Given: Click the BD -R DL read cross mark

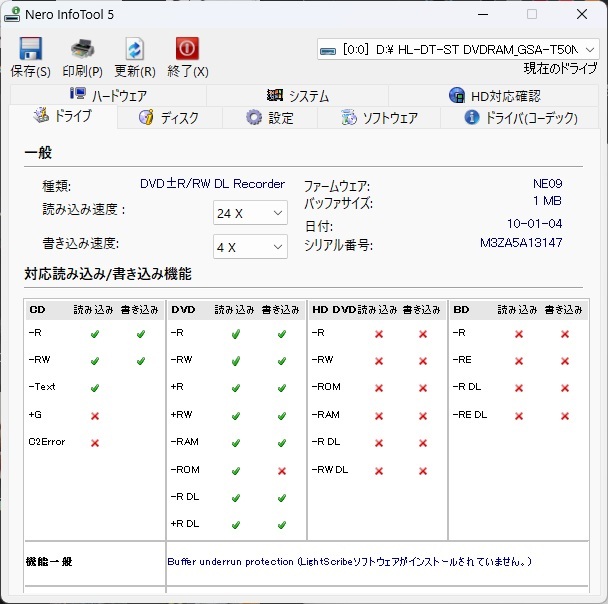Looking at the screenshot, I should point(519,388).
